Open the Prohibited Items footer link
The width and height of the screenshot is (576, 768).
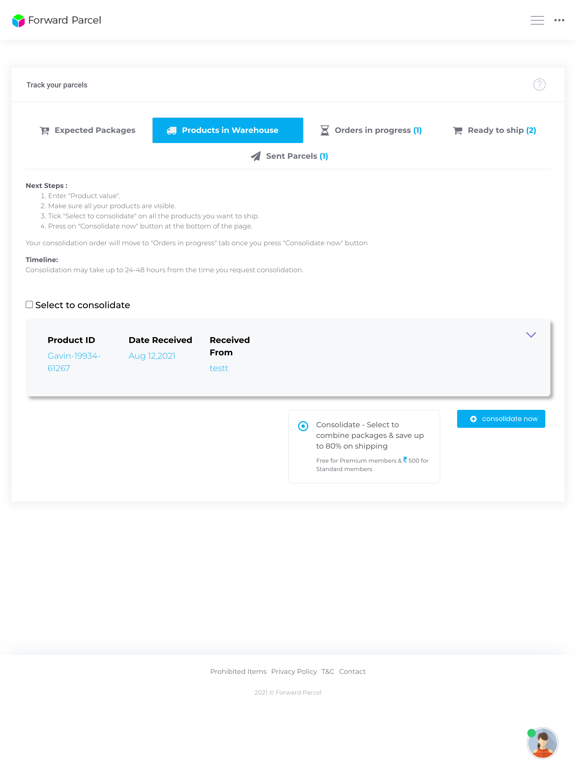click(x=238, y=672)
